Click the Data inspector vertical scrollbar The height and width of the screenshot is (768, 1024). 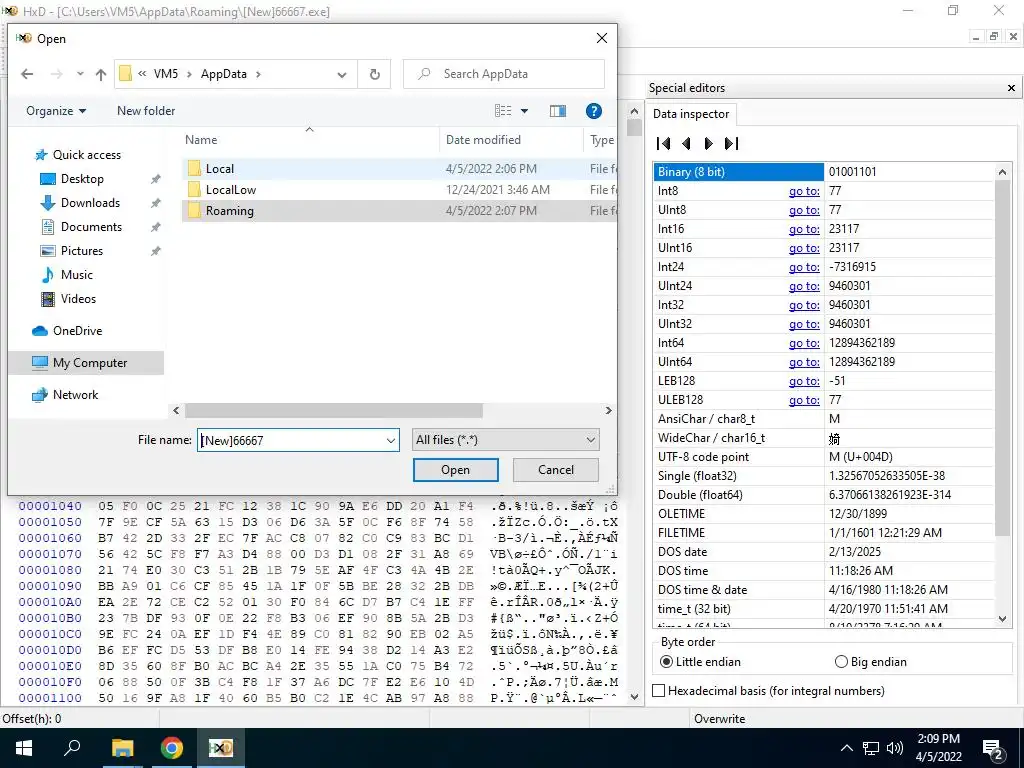tap(1002, 359)
